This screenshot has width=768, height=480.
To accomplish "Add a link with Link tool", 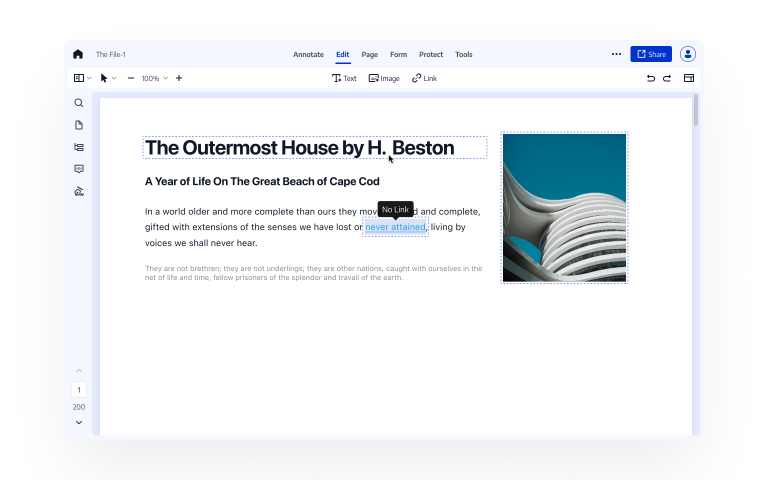I will coord(424,78).
